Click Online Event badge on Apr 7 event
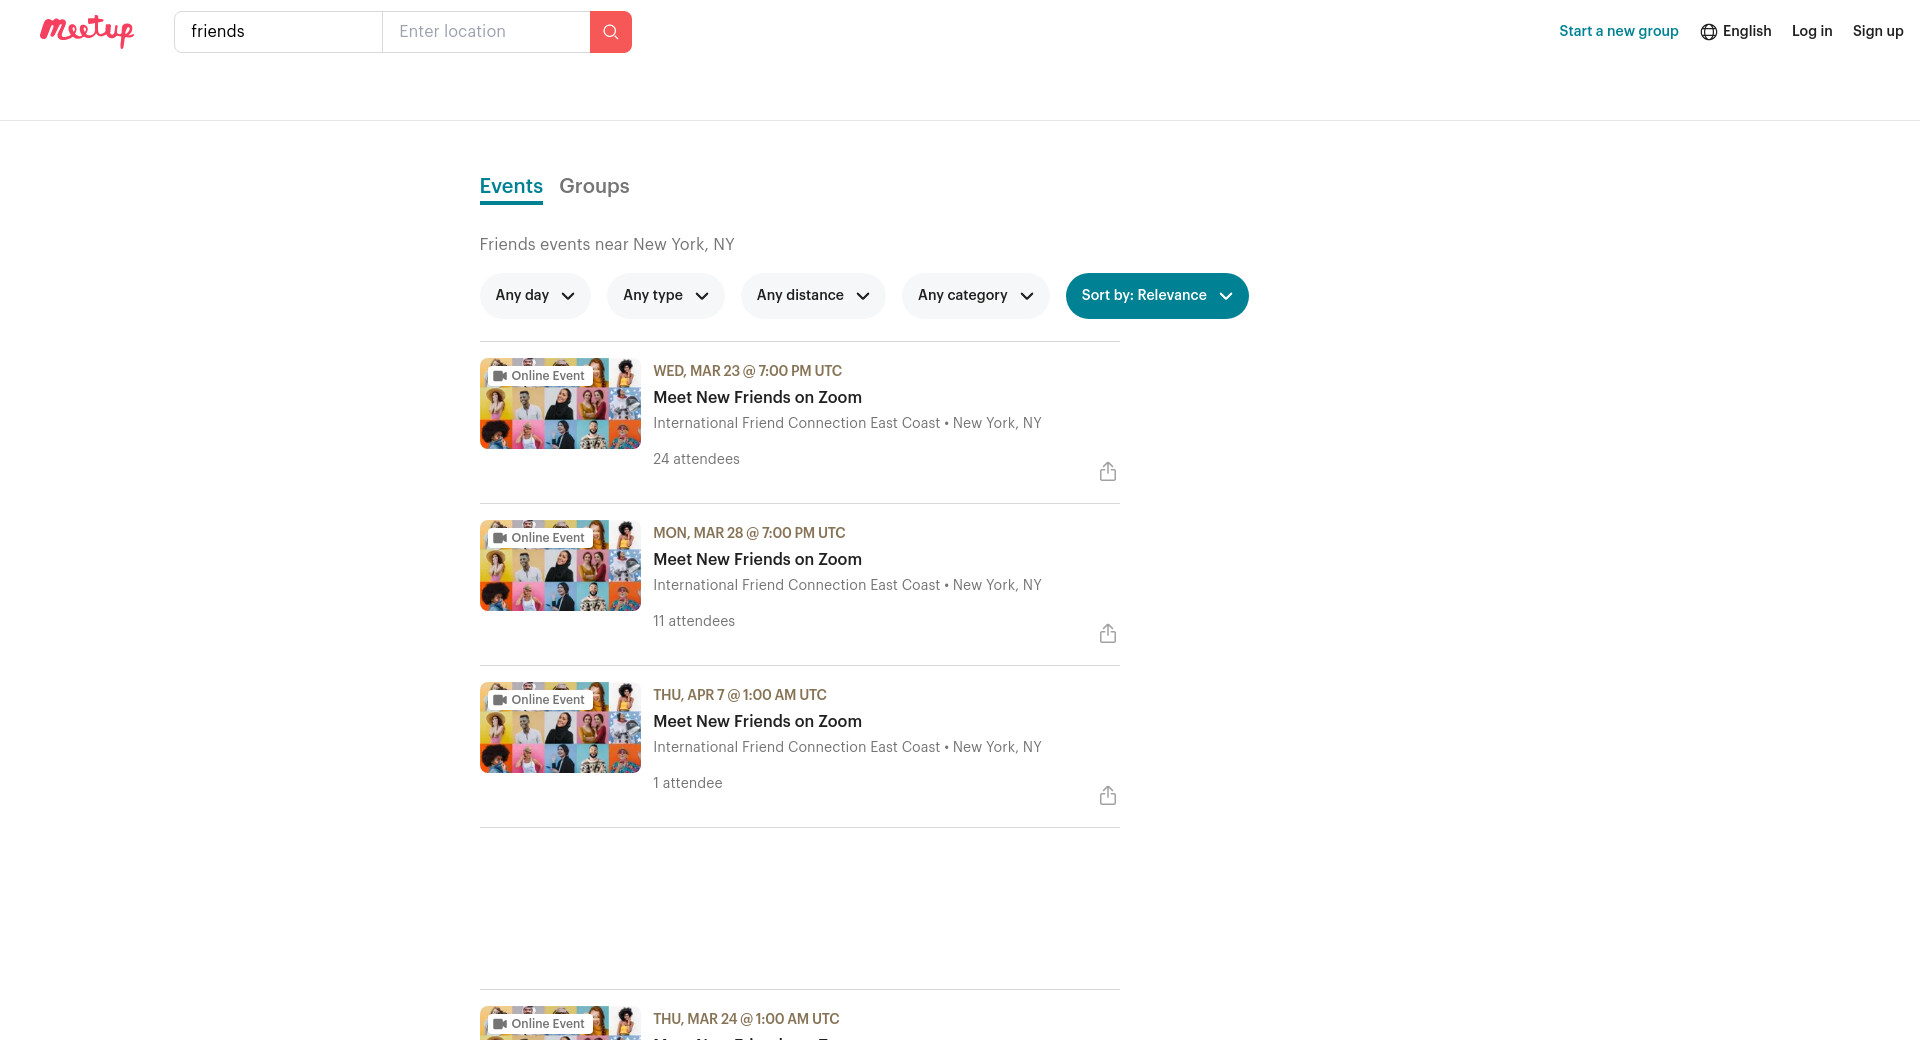The image size is (1920, 1040). (x=539, y=700)
